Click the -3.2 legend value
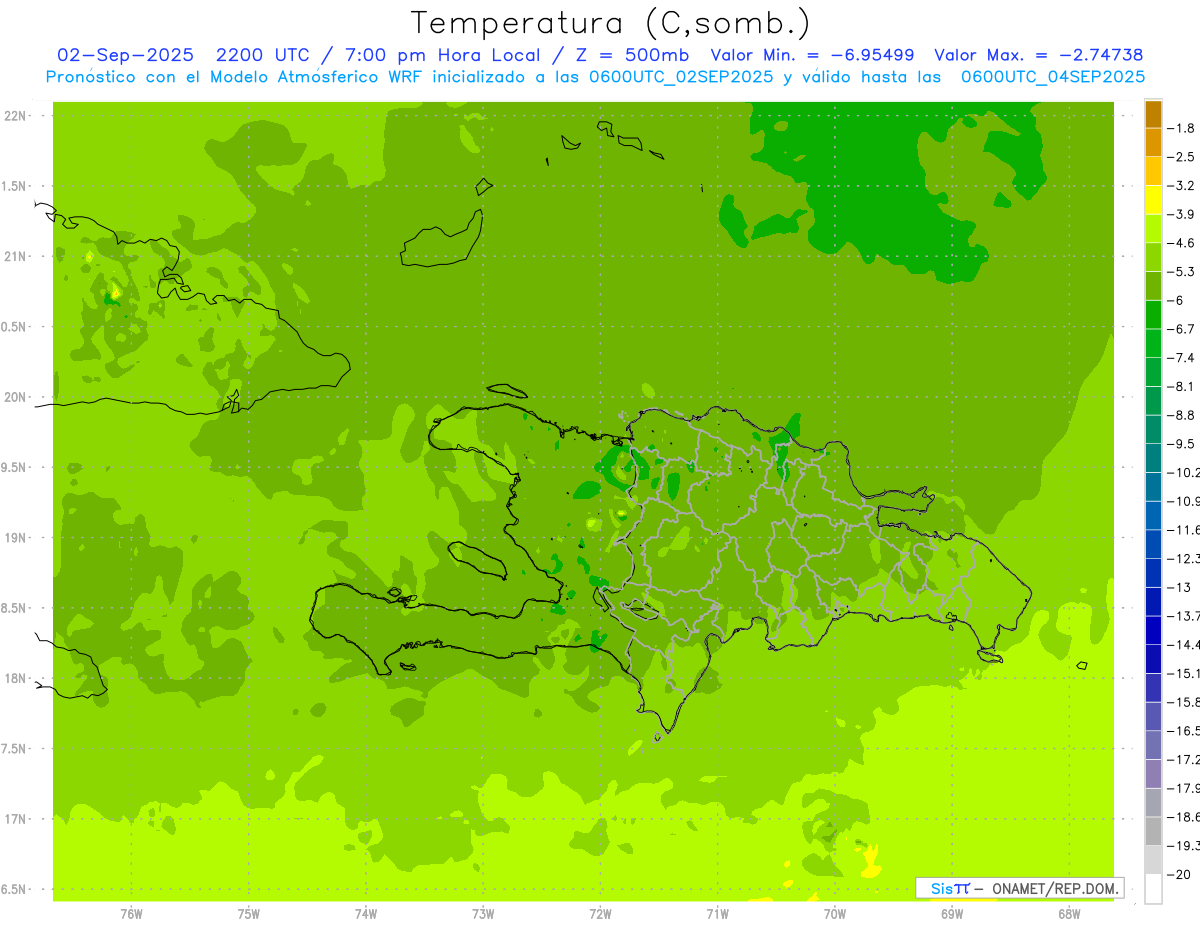The height and width of the screenshot is (927, 1200). [1182, 186]
